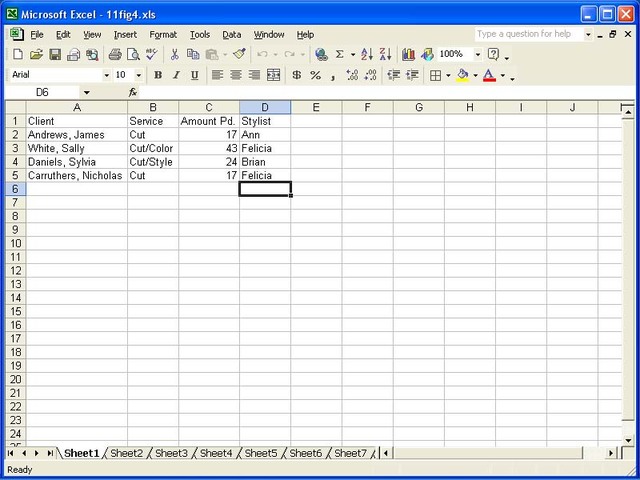Sort Descending Z to A
Screen dimensions: 640x480
pos(385,54)
